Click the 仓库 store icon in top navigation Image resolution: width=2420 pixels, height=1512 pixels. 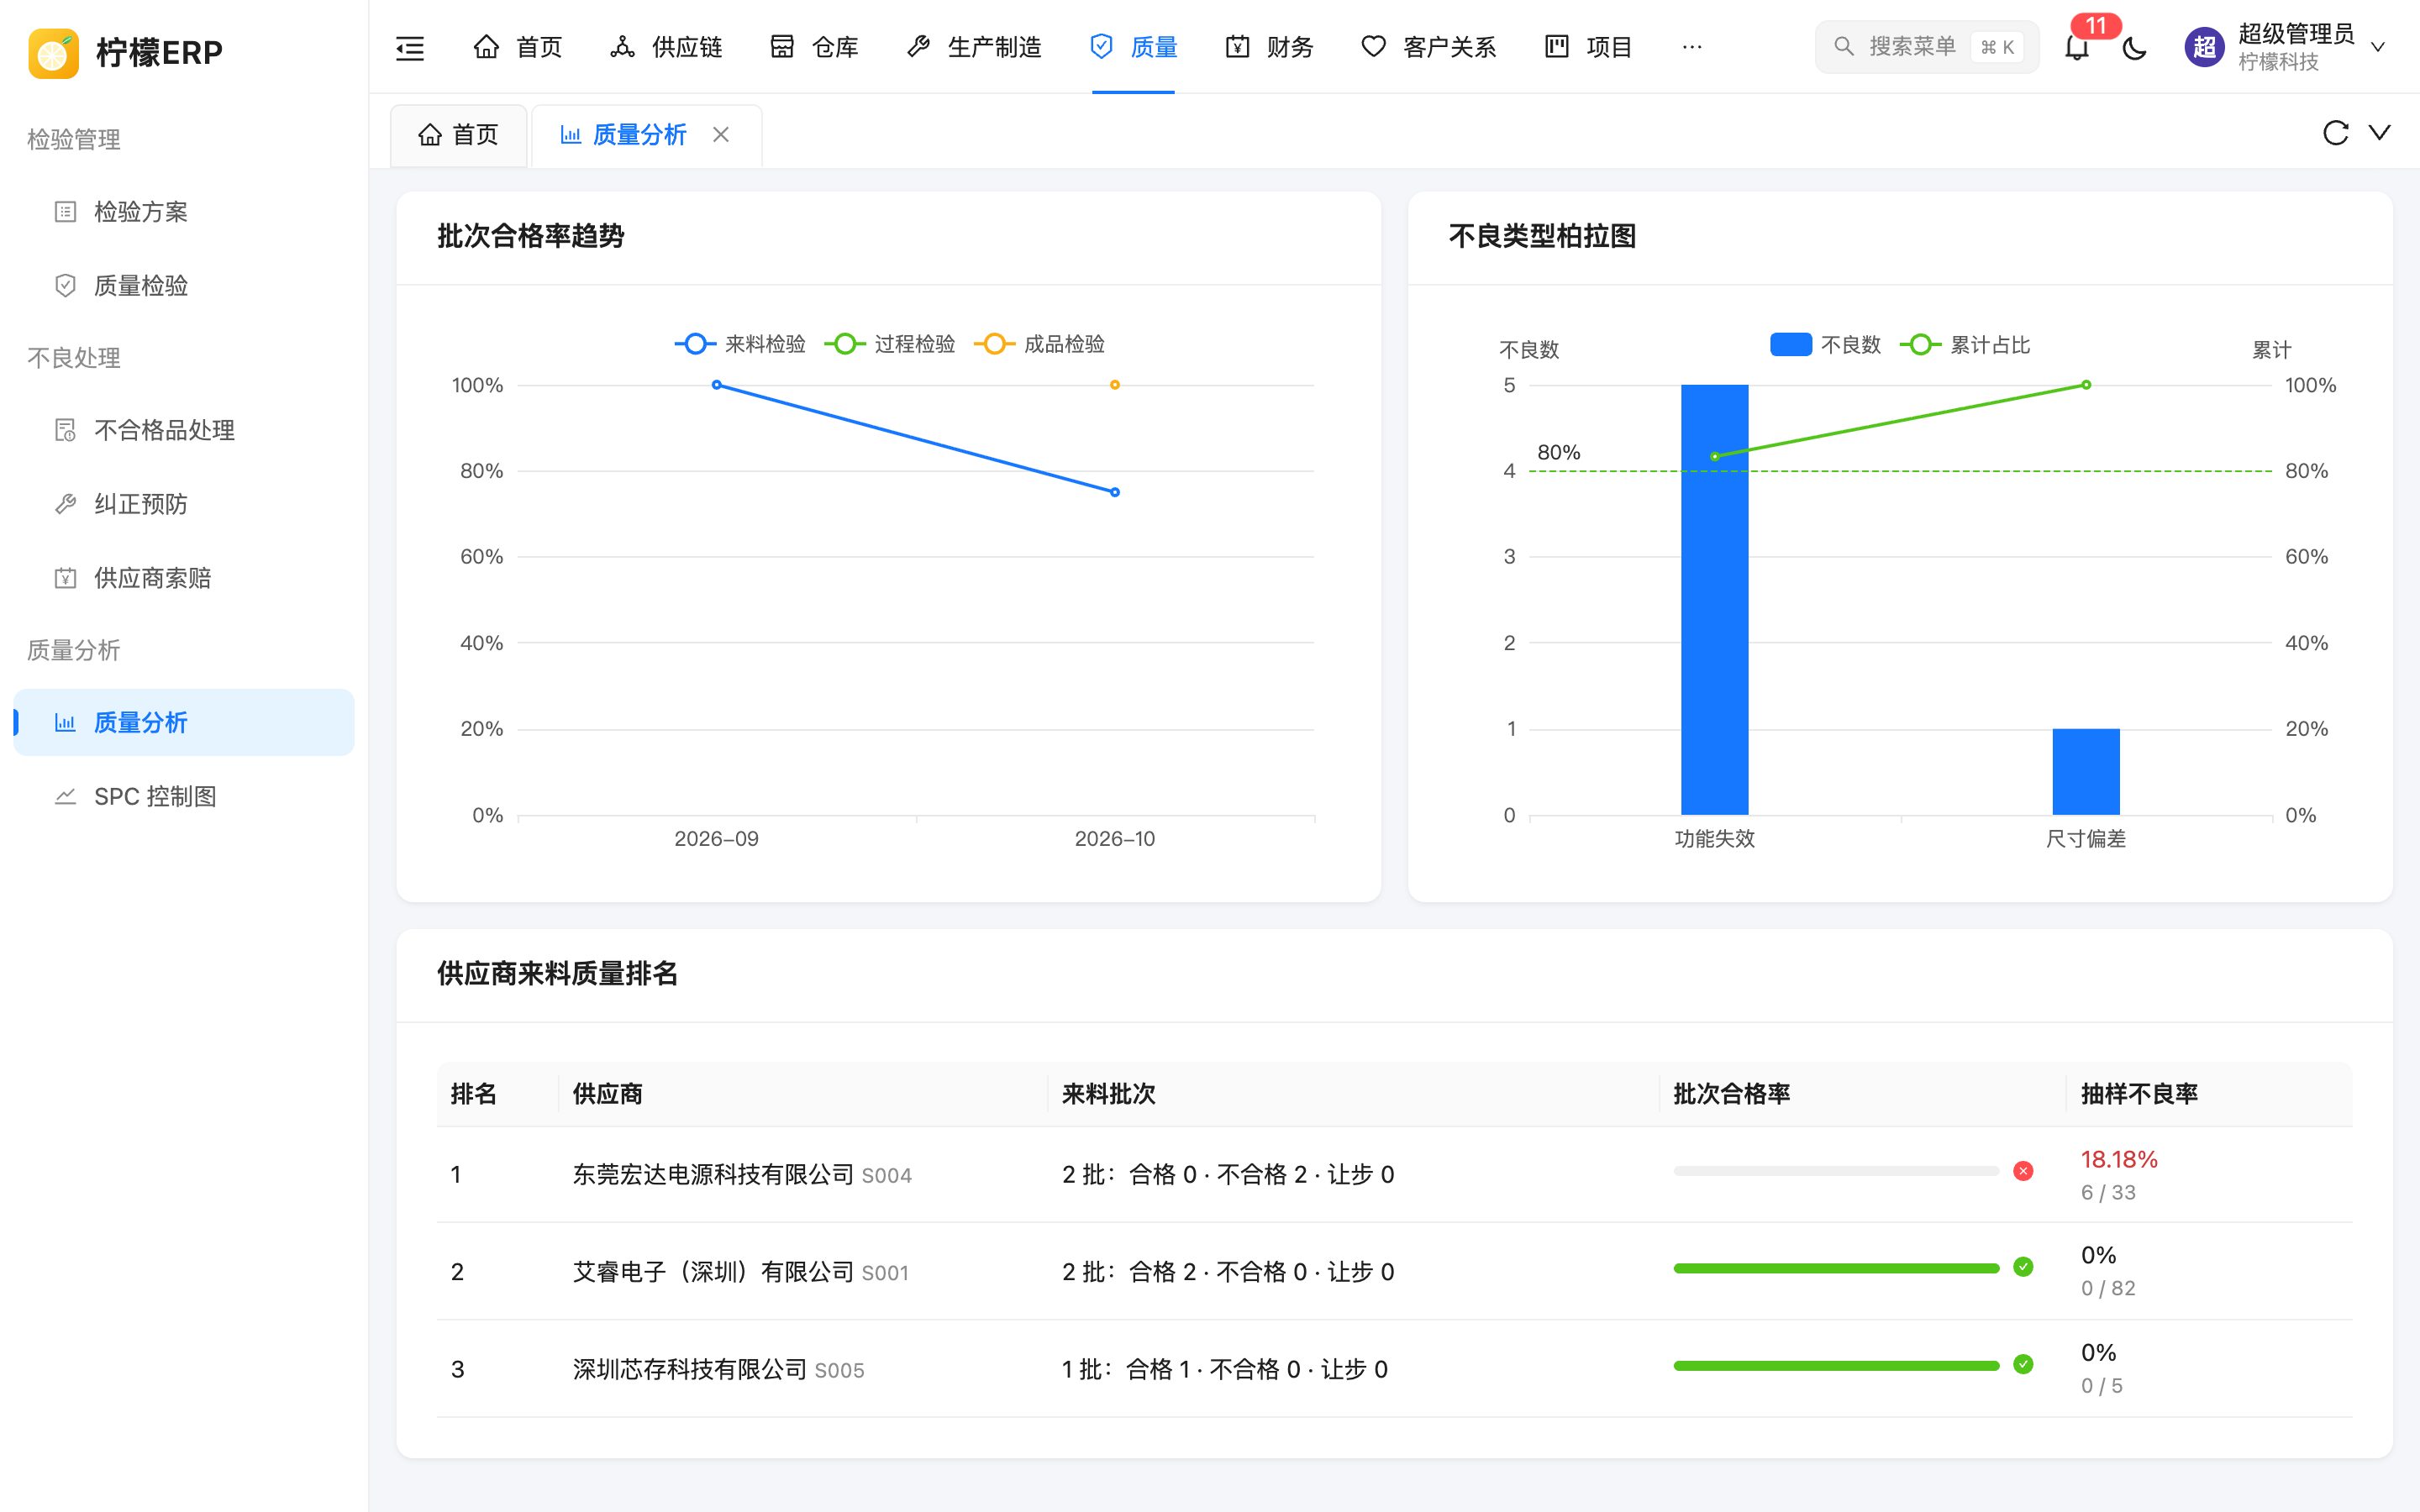tap(782, 46)
